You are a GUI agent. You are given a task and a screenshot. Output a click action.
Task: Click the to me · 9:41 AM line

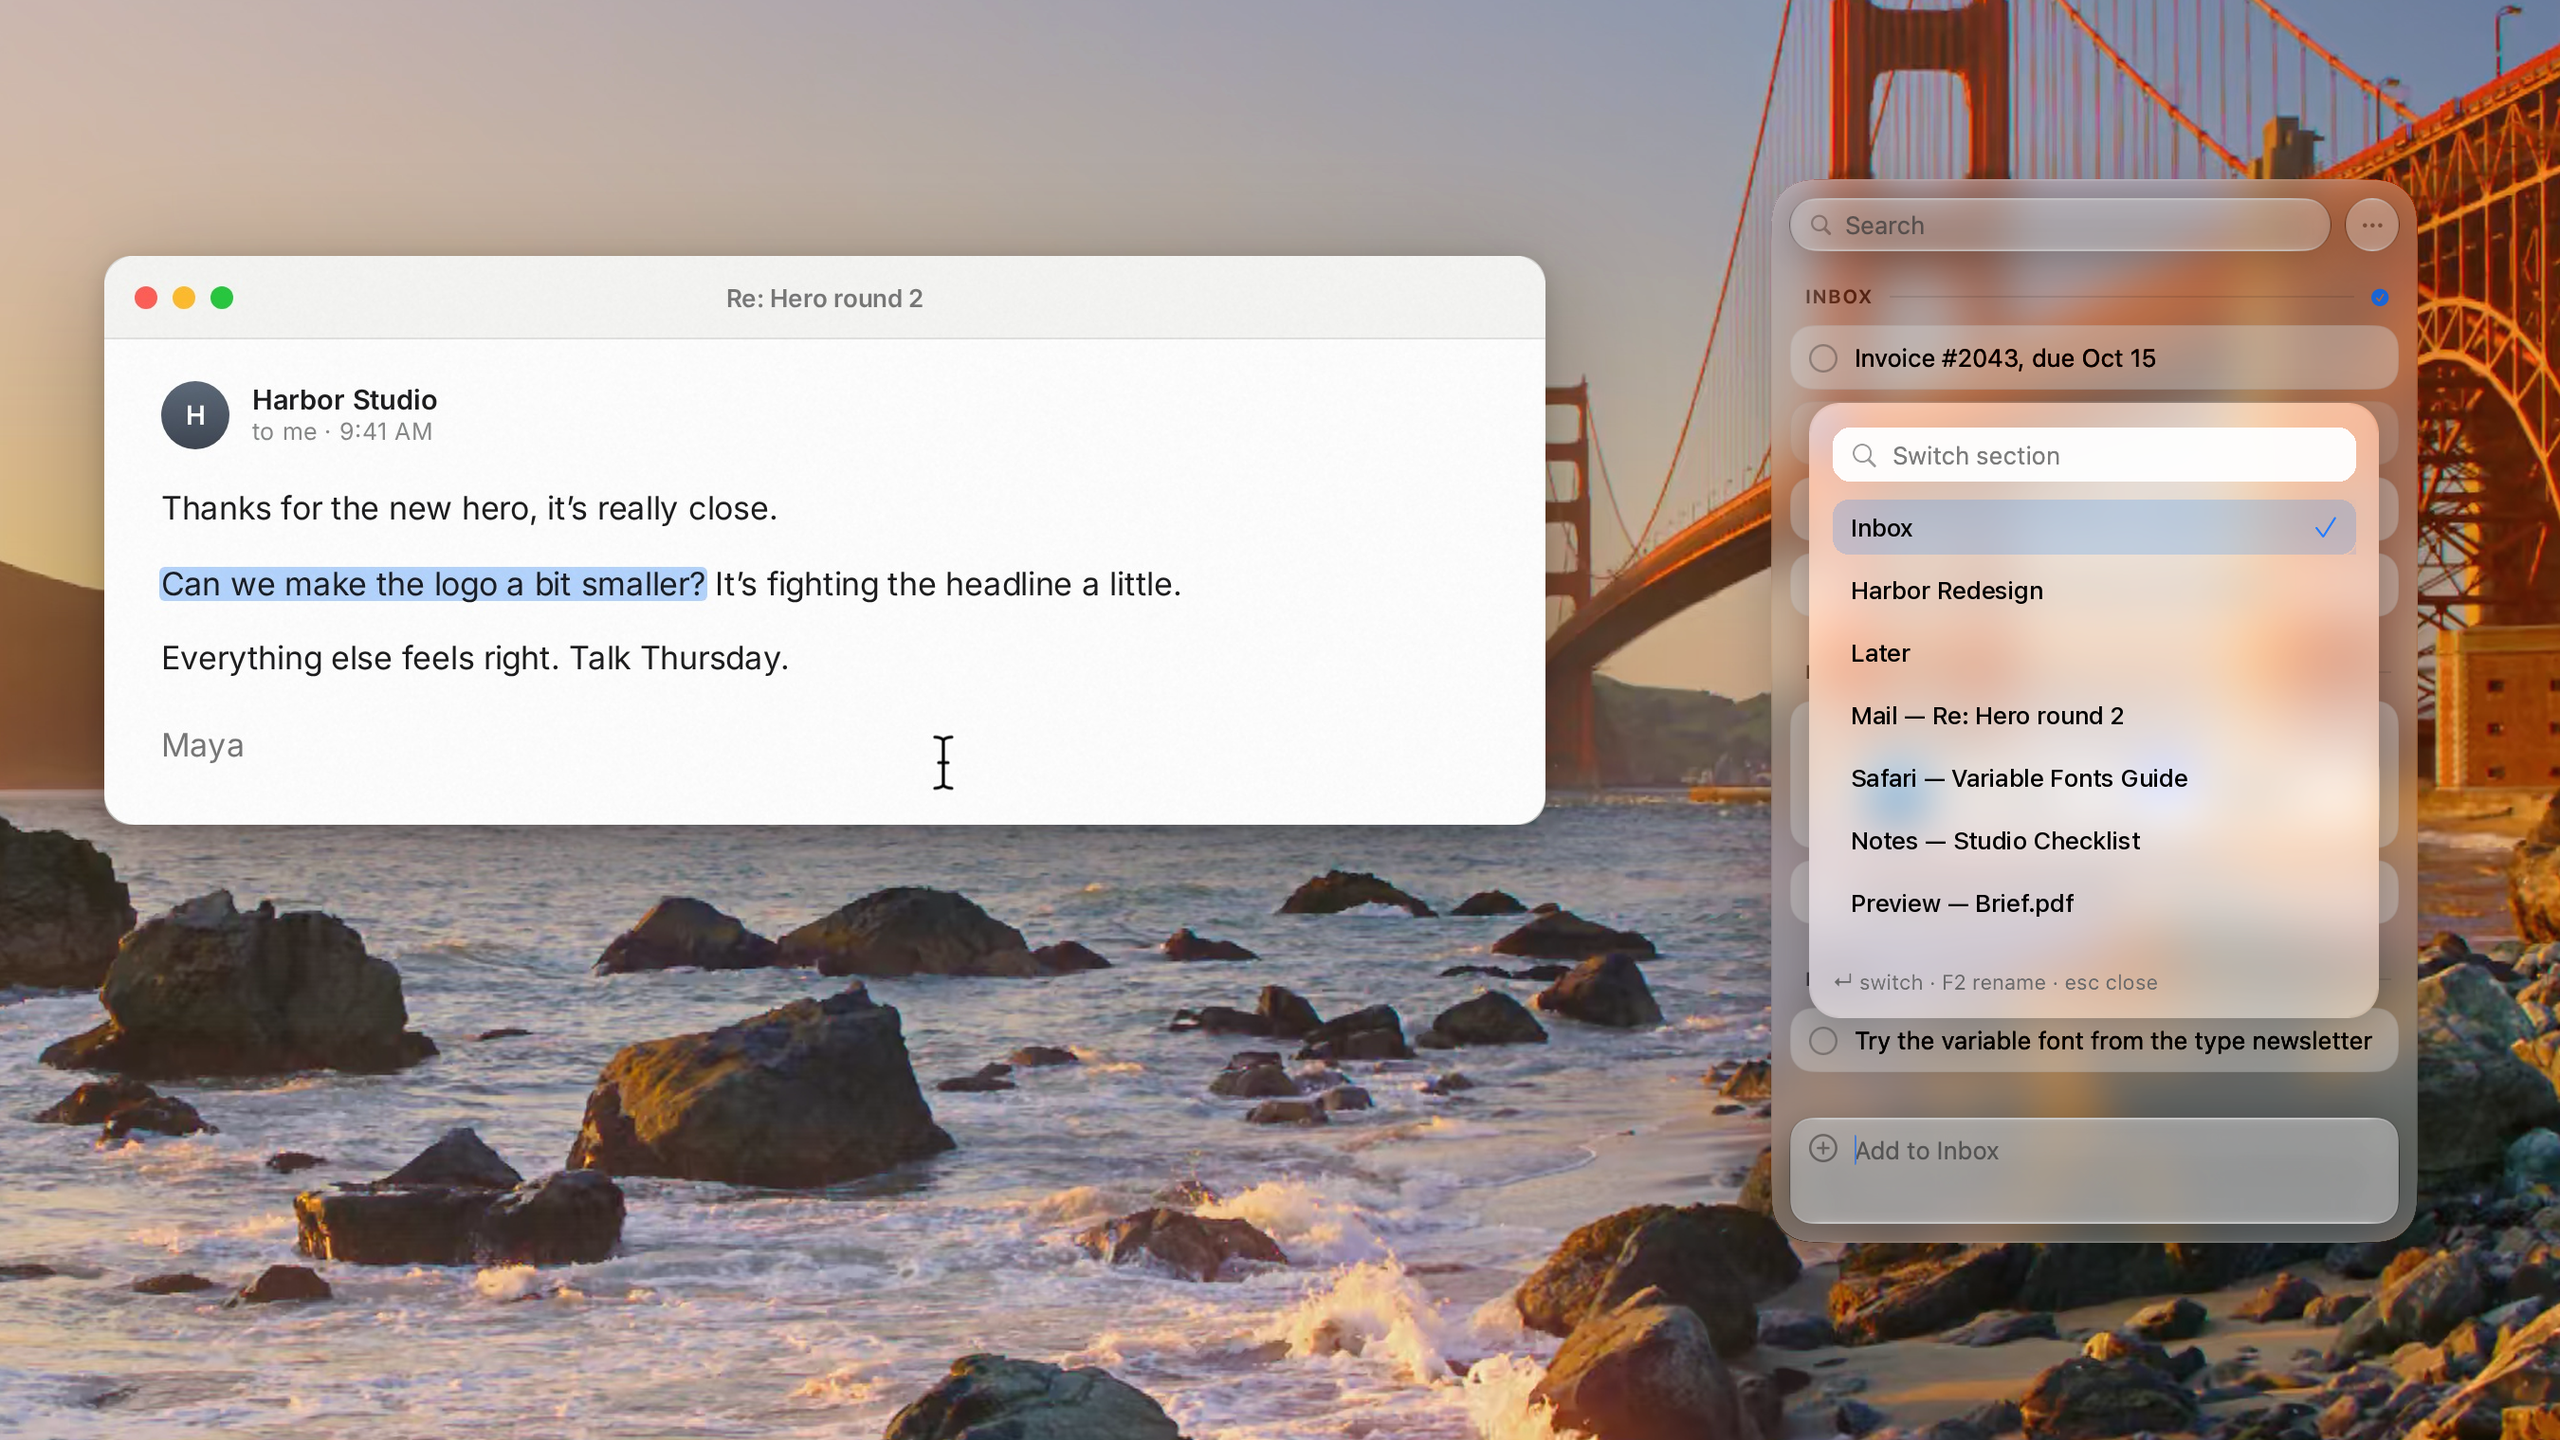[x=342, y=432]
